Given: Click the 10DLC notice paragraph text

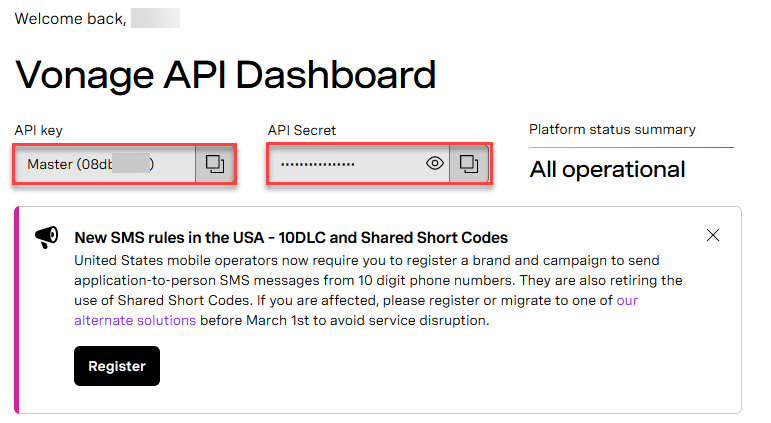Looking at the screenshot, I should pos(378,290).
